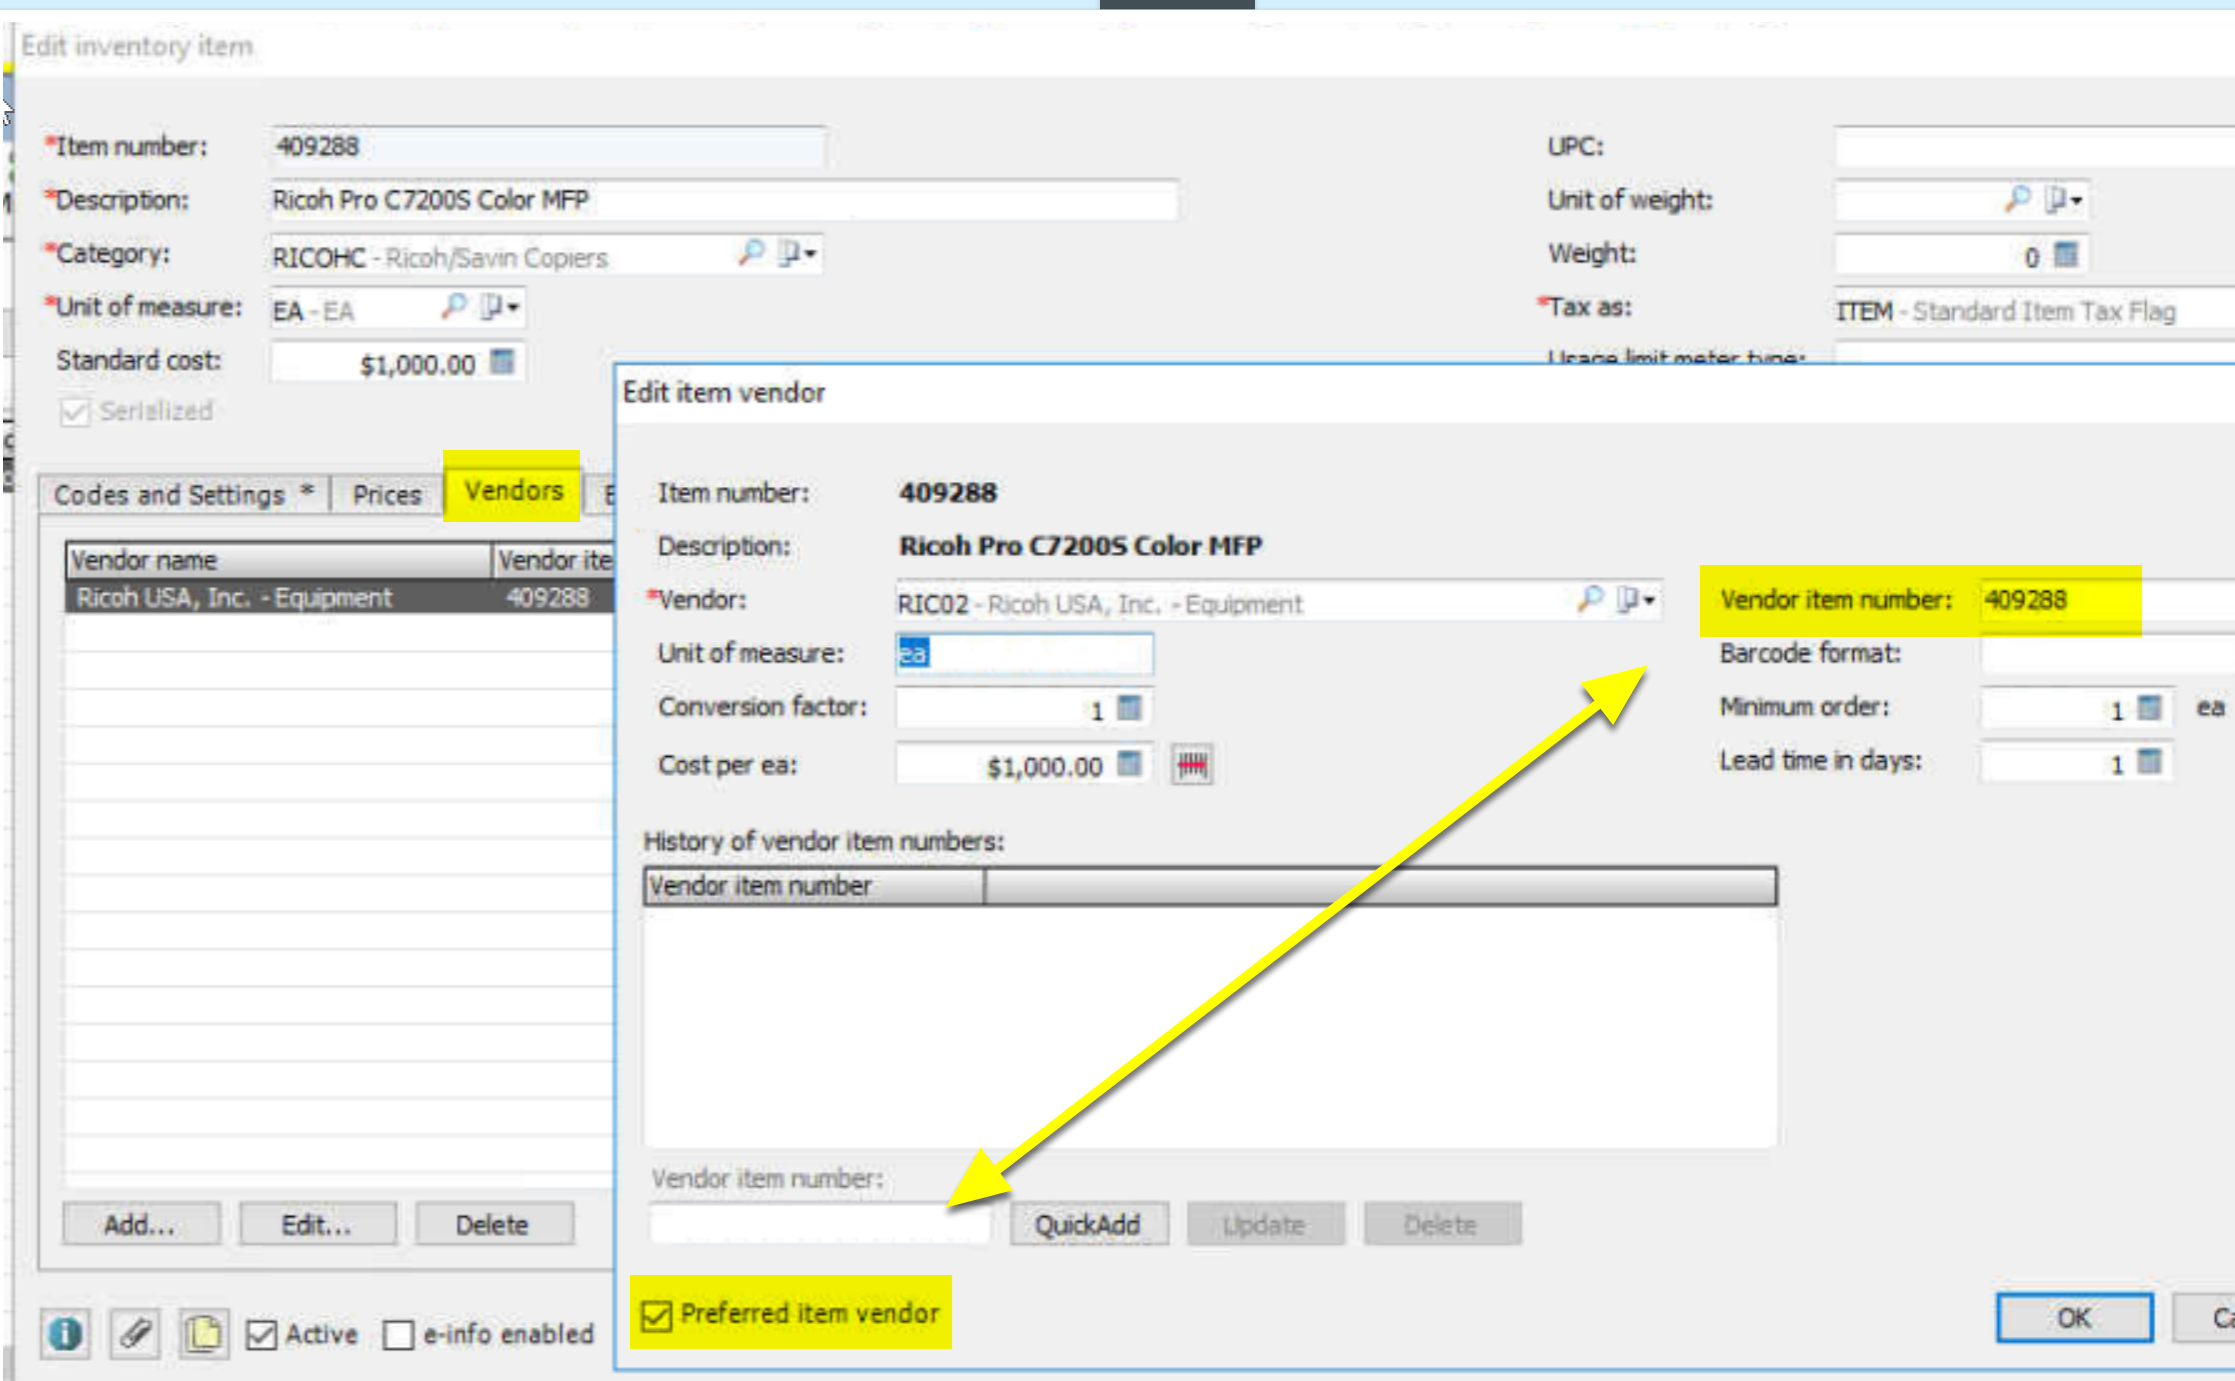Click Delete below the vendor list

click(x=493, y=1224)
